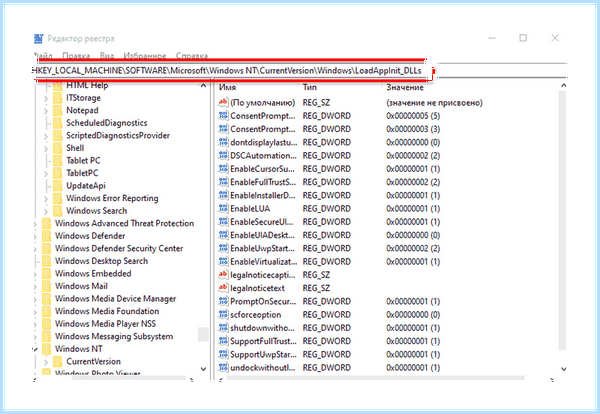This screenshot has height=414, width=600.
Task: Select the EnableFullTrustS... value name
Action: (x=263, y=182)
